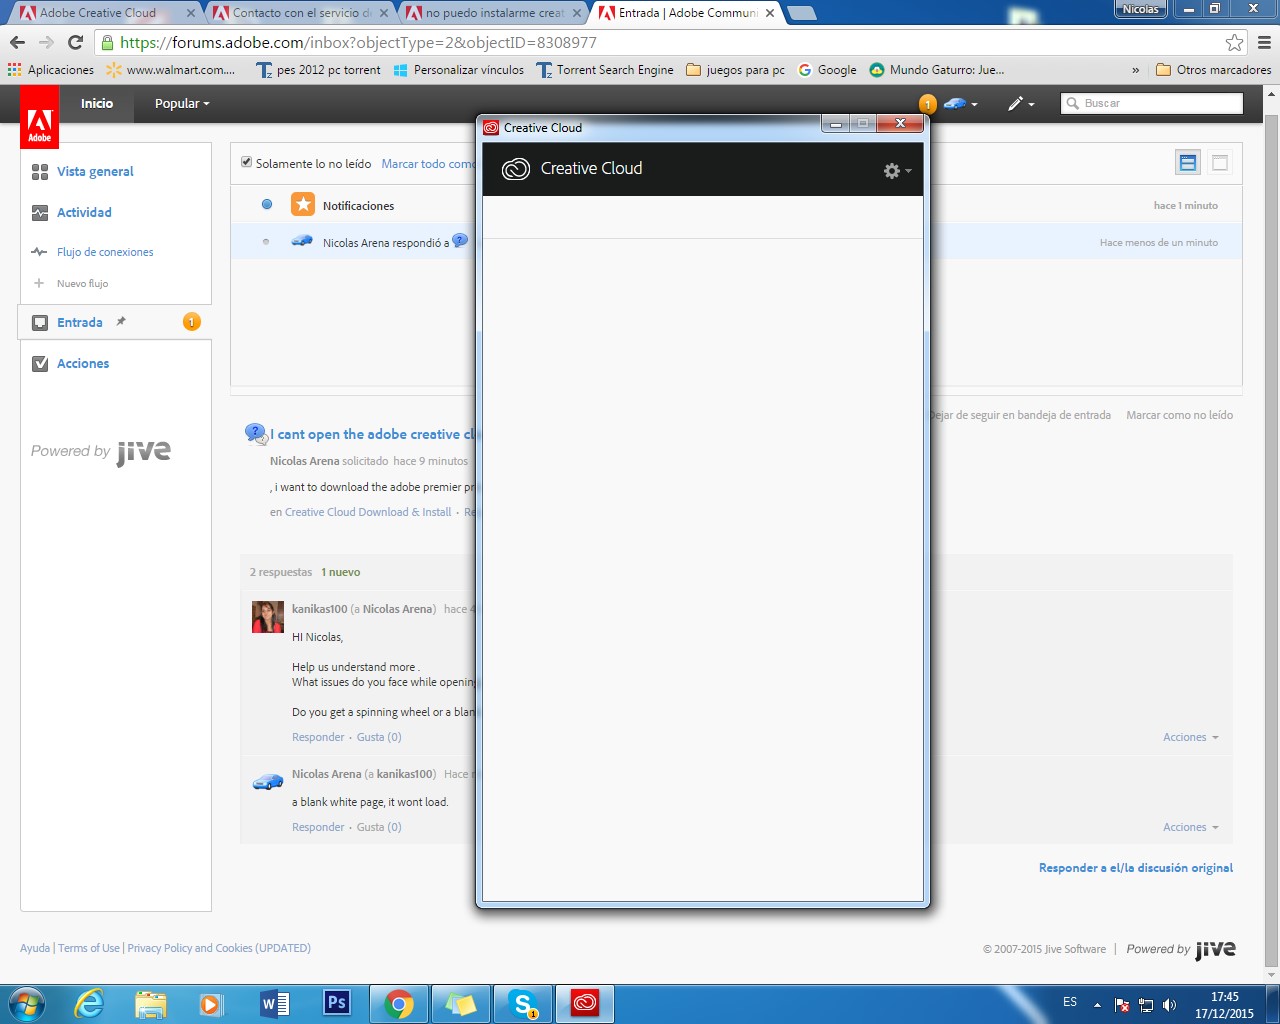
Task: Click browser reload icon
Action: pyautogui.click(x=75, y=42)
